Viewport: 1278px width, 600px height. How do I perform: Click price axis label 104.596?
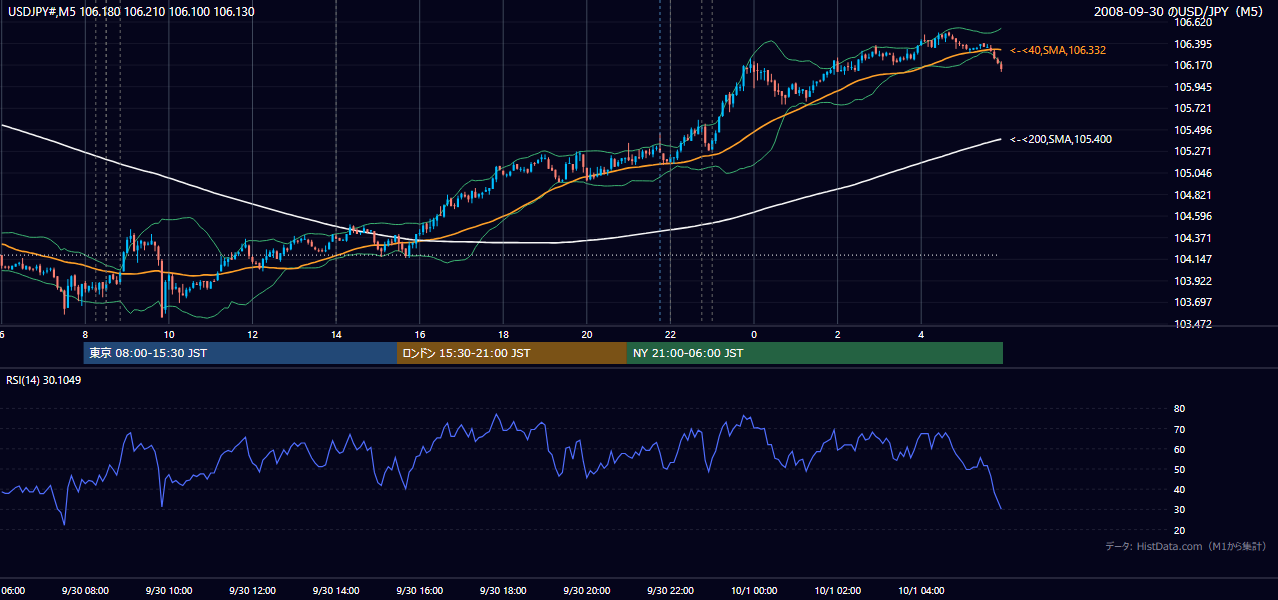tap(1194, 216)
